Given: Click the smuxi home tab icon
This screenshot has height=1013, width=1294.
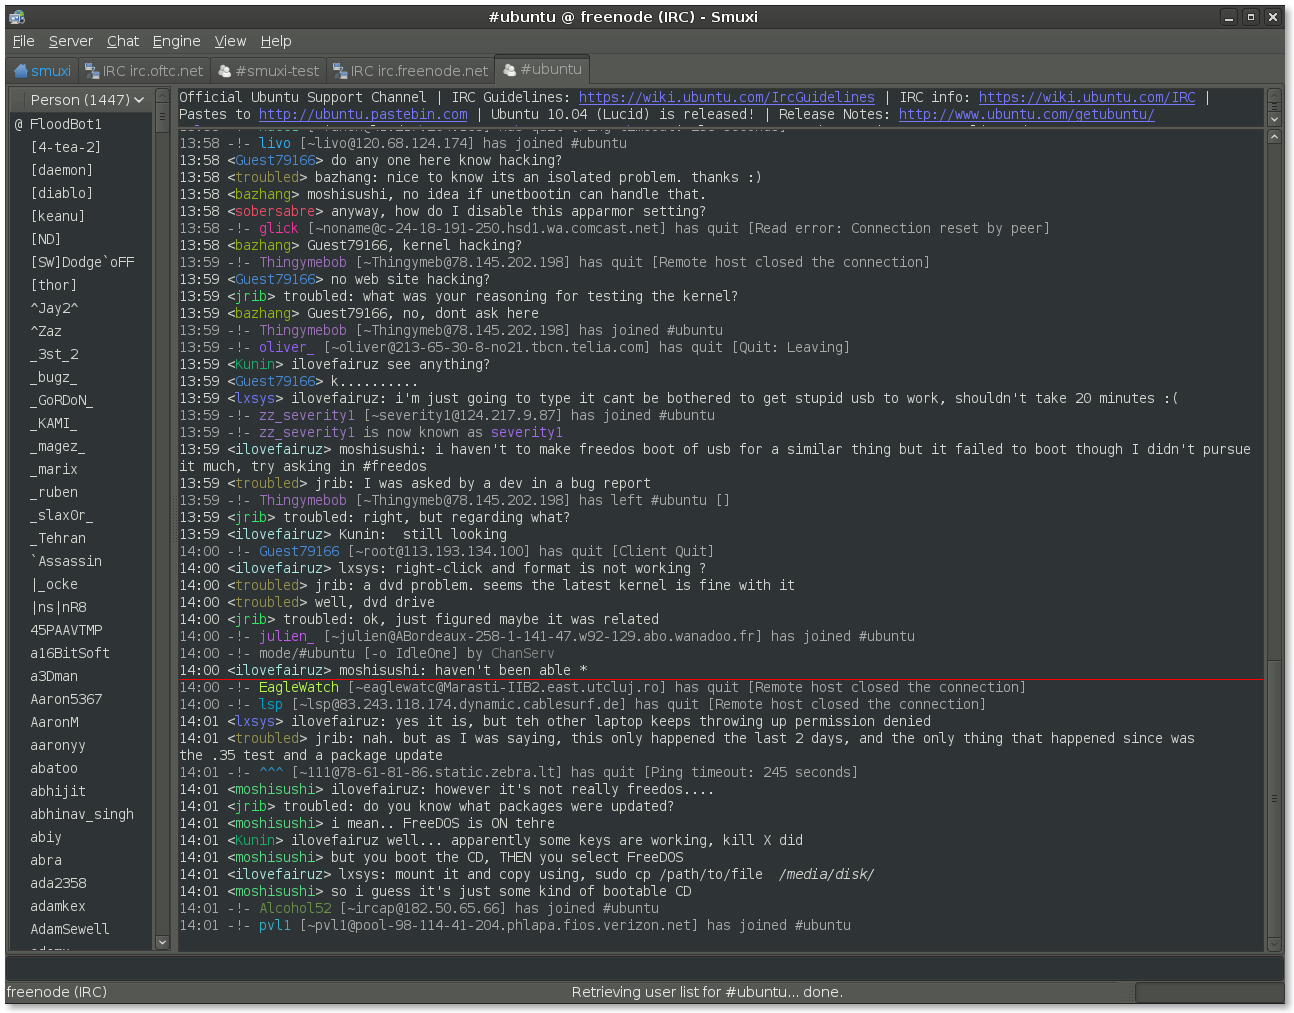Looking at the screenshot, I should click(21, 71).
